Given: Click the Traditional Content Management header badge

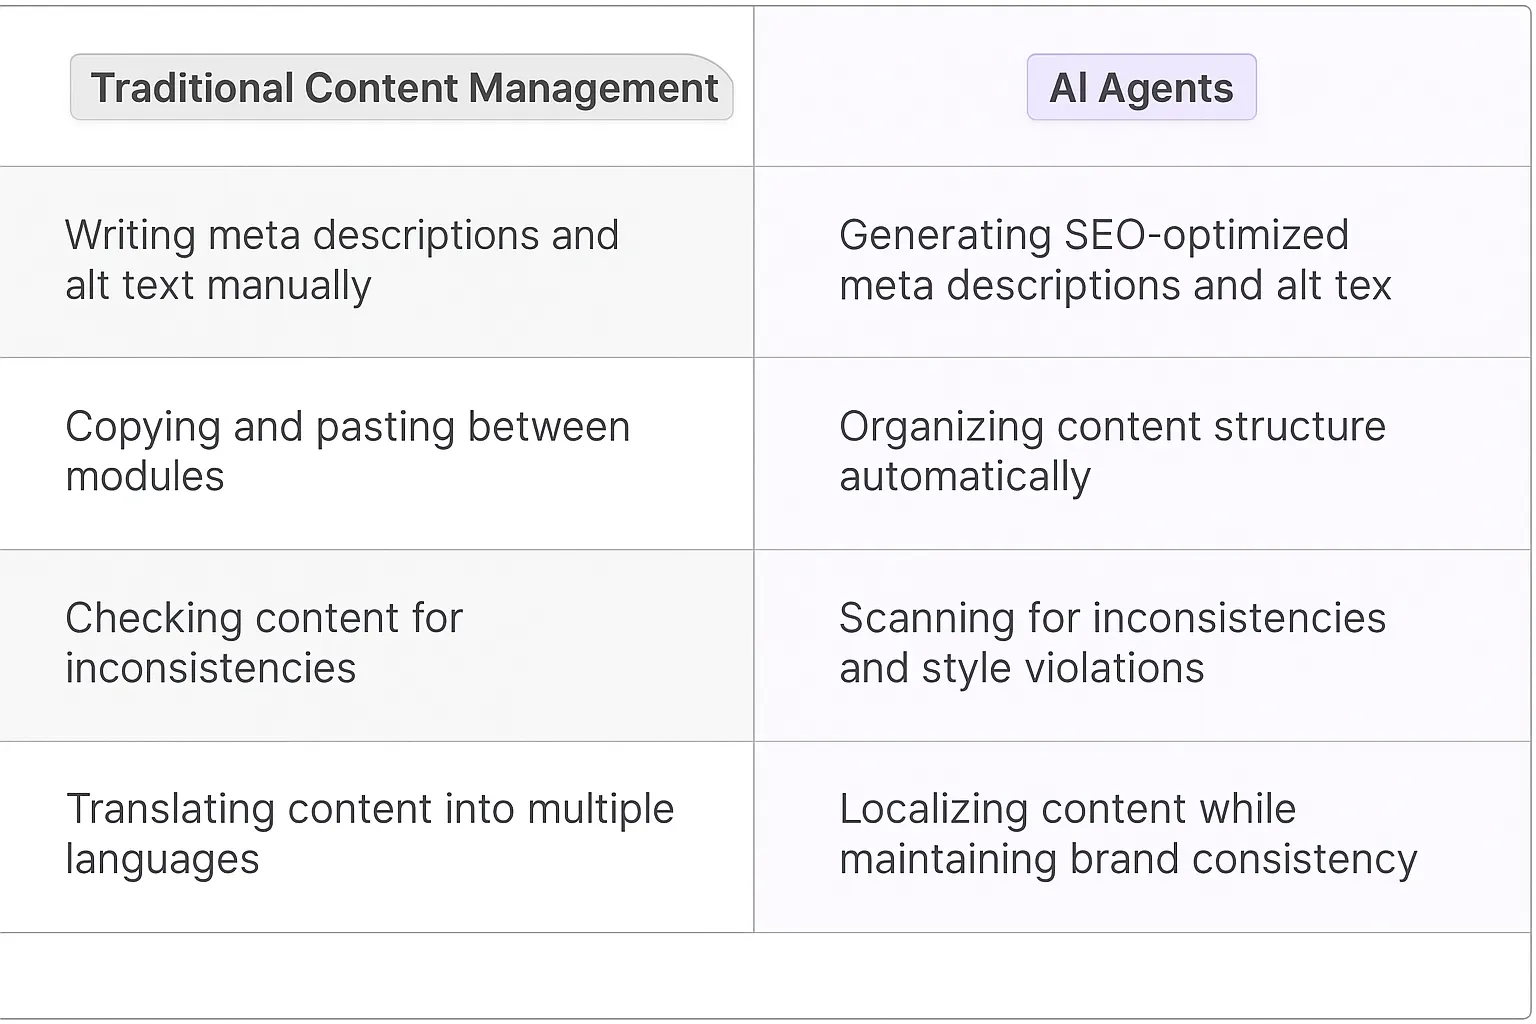Looking at the screenshot, I should click(x=402, y=88).
